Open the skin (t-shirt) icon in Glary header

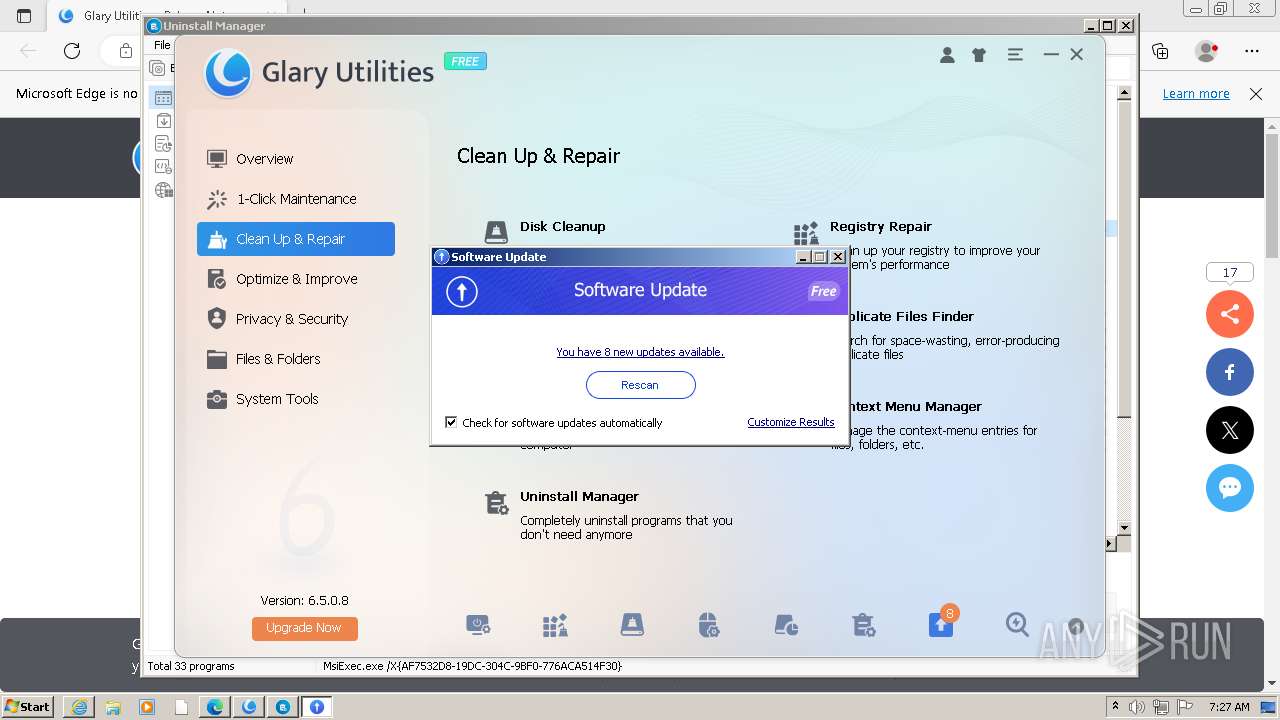[x=979, y=55]
